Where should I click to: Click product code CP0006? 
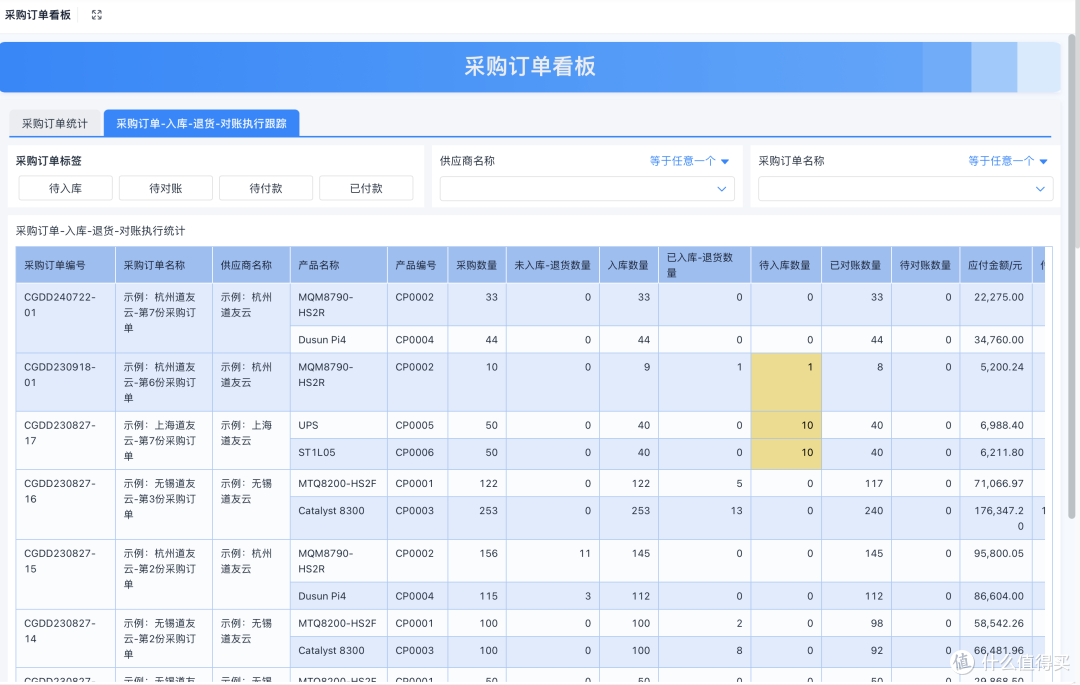pos(415,452)
